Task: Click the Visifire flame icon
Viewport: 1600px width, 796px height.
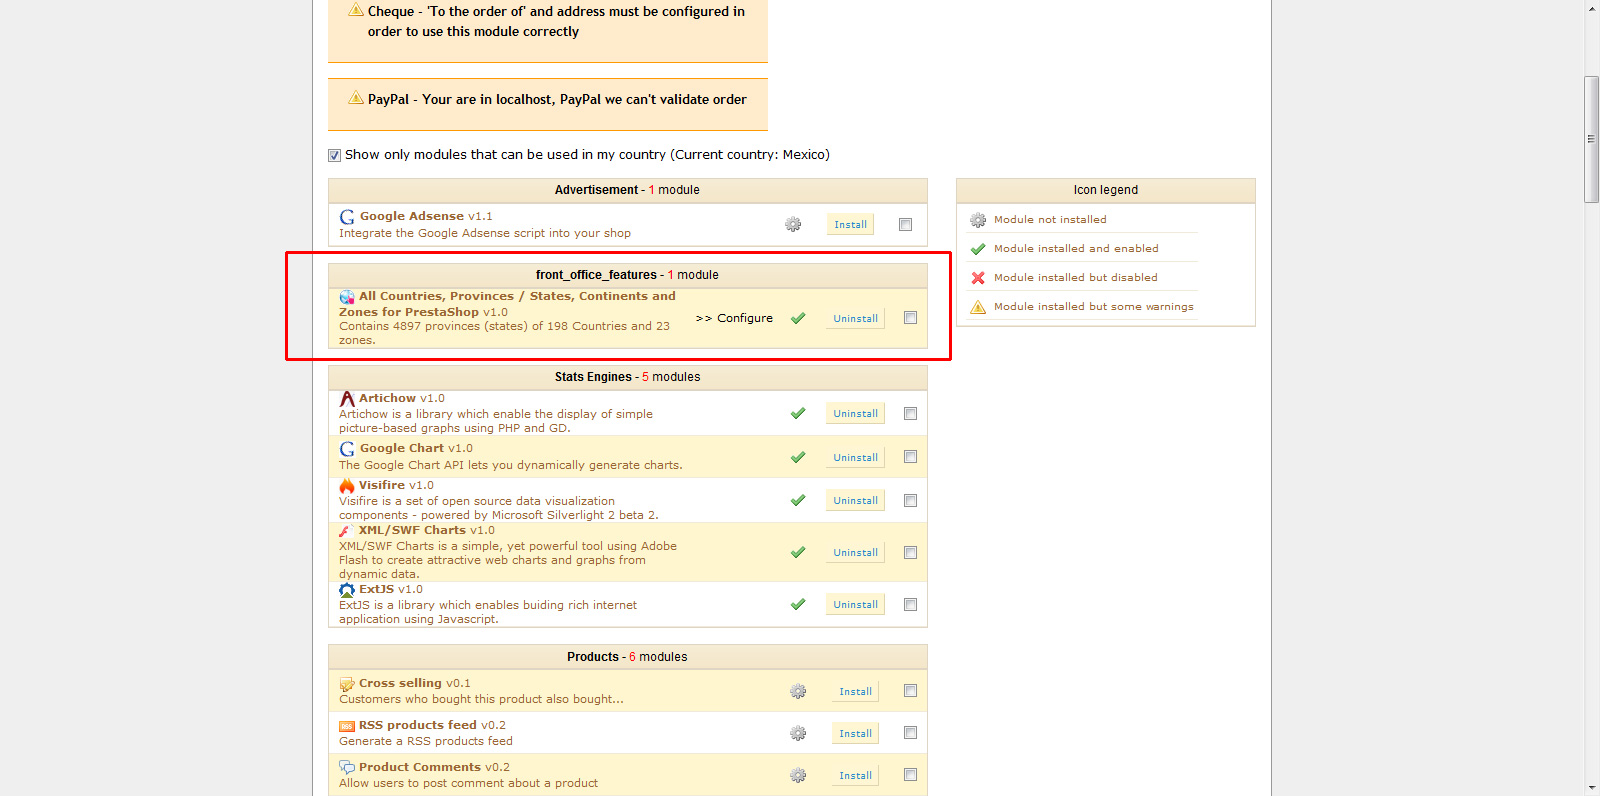Action: coord(347,486)
